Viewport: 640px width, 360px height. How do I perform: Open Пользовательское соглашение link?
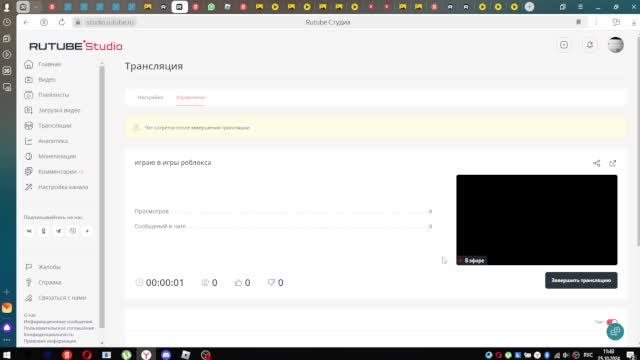(59, 328)
